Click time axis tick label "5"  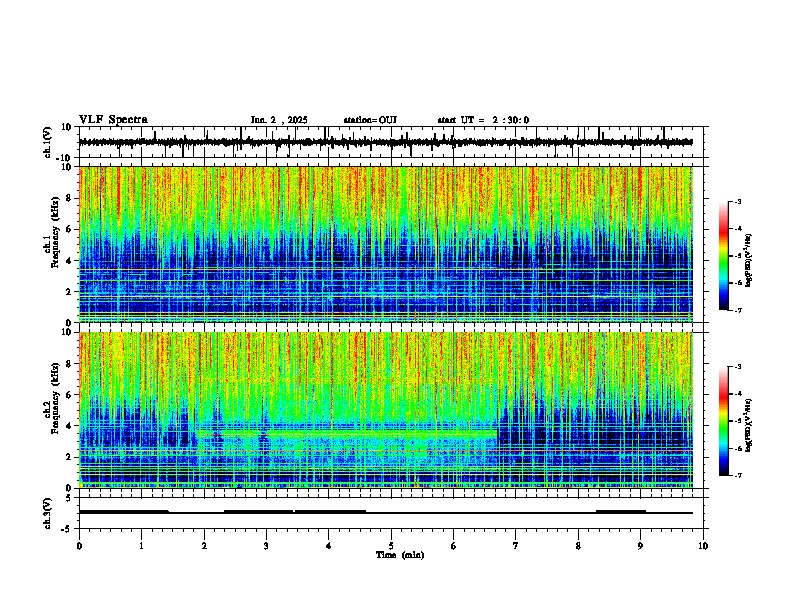click(391, 546)
